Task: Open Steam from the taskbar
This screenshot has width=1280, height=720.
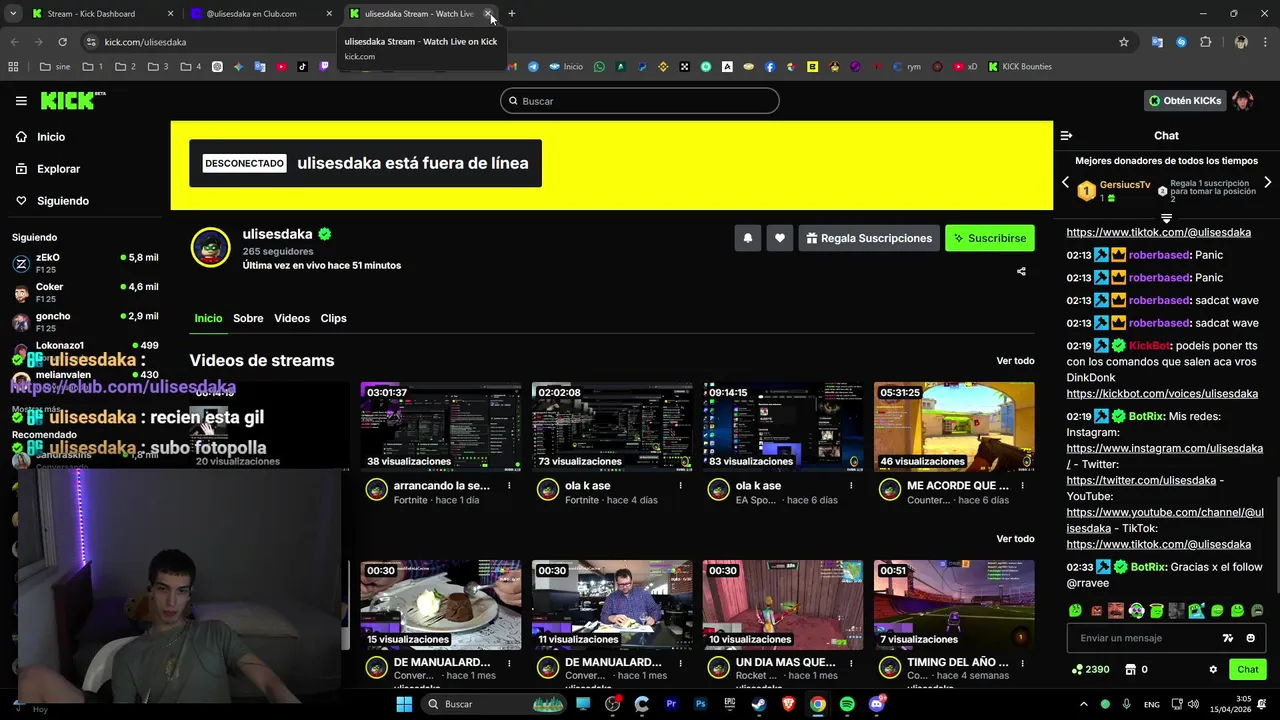Action: click(x=759, y=704)
